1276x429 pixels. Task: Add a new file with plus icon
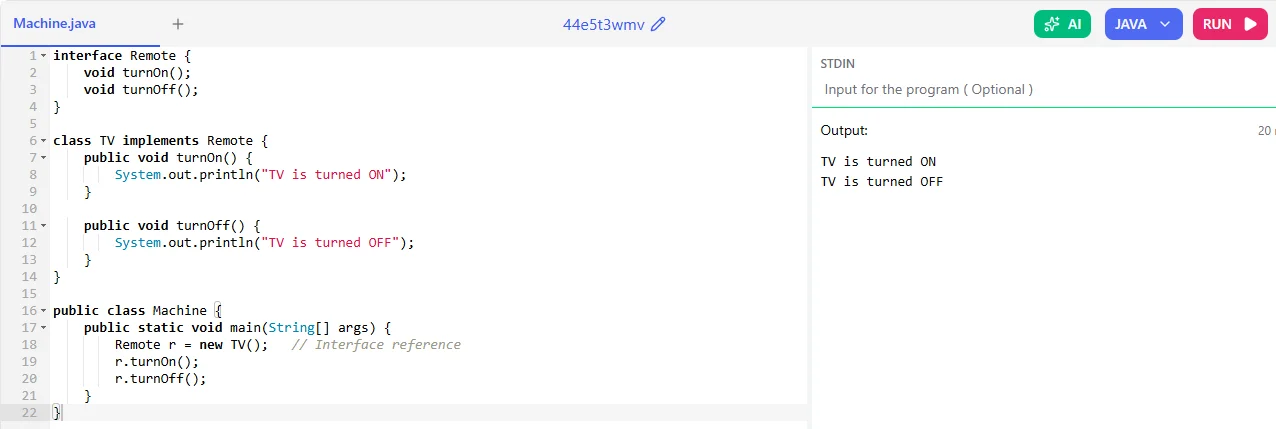[x=178, y=23]
